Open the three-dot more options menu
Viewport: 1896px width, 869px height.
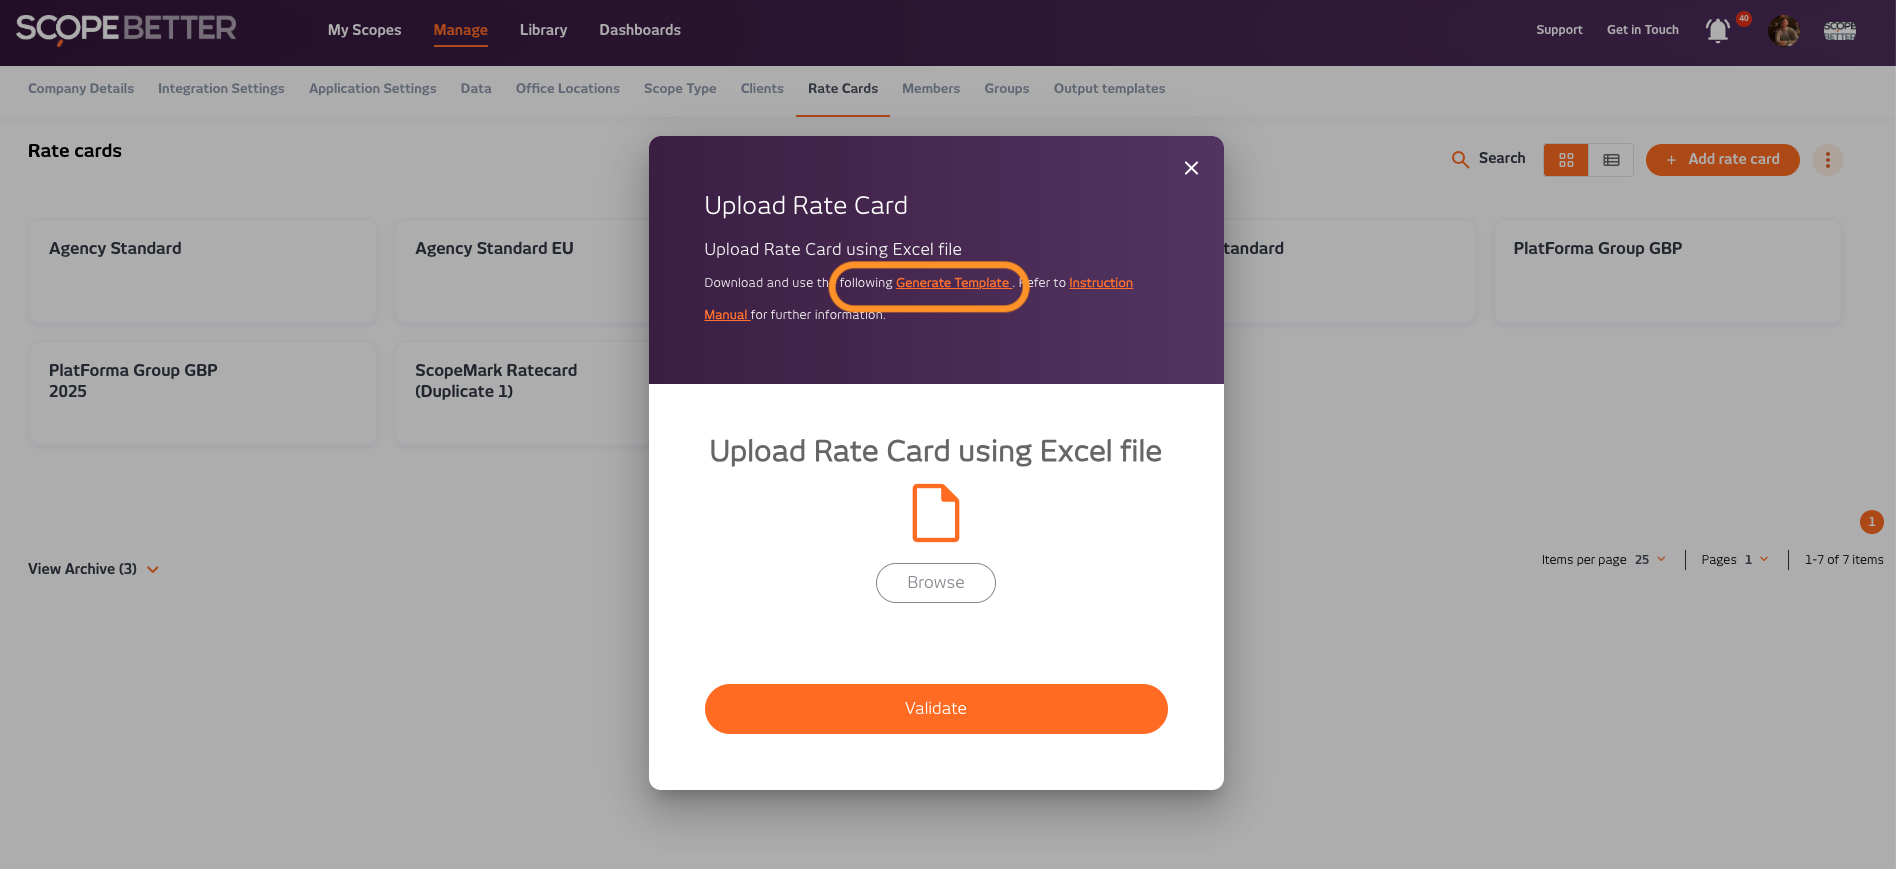[1827, 160]
